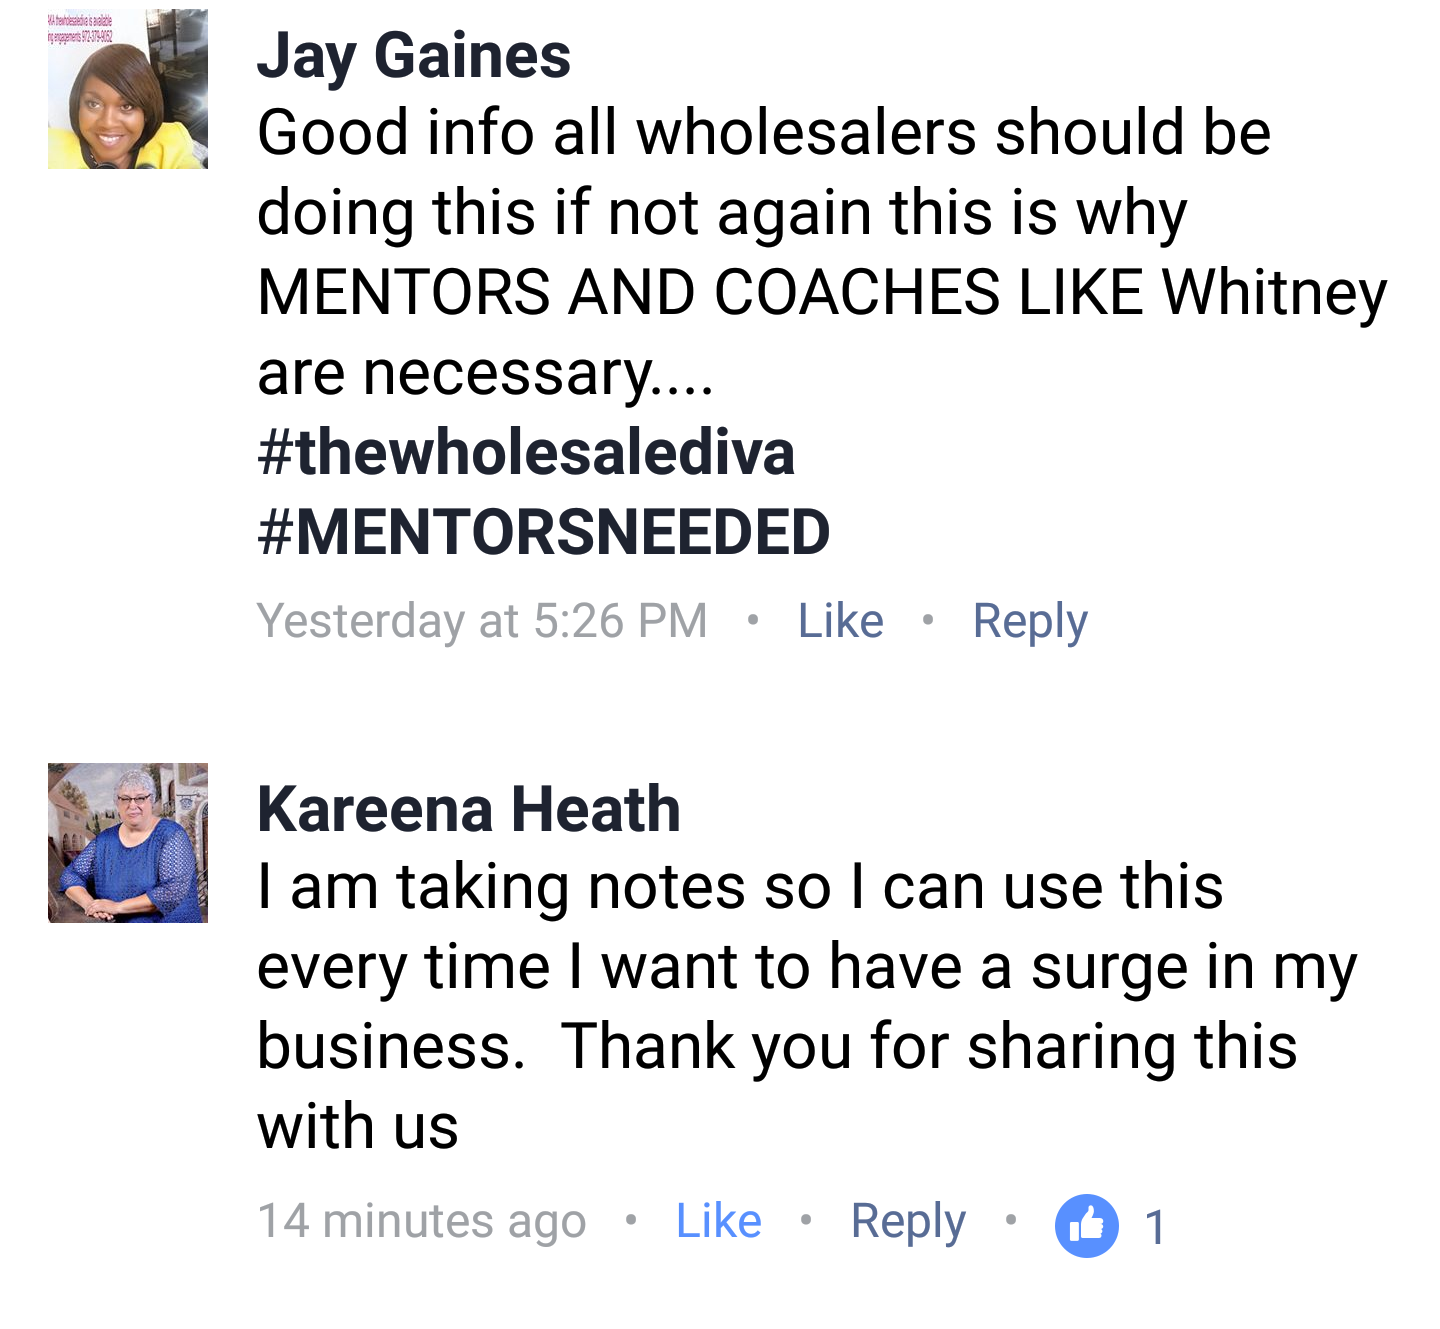This screenshot has height=1329, width=1440.
Task: Reply to Kareena Heath's comment
Action: [908, 1222]
